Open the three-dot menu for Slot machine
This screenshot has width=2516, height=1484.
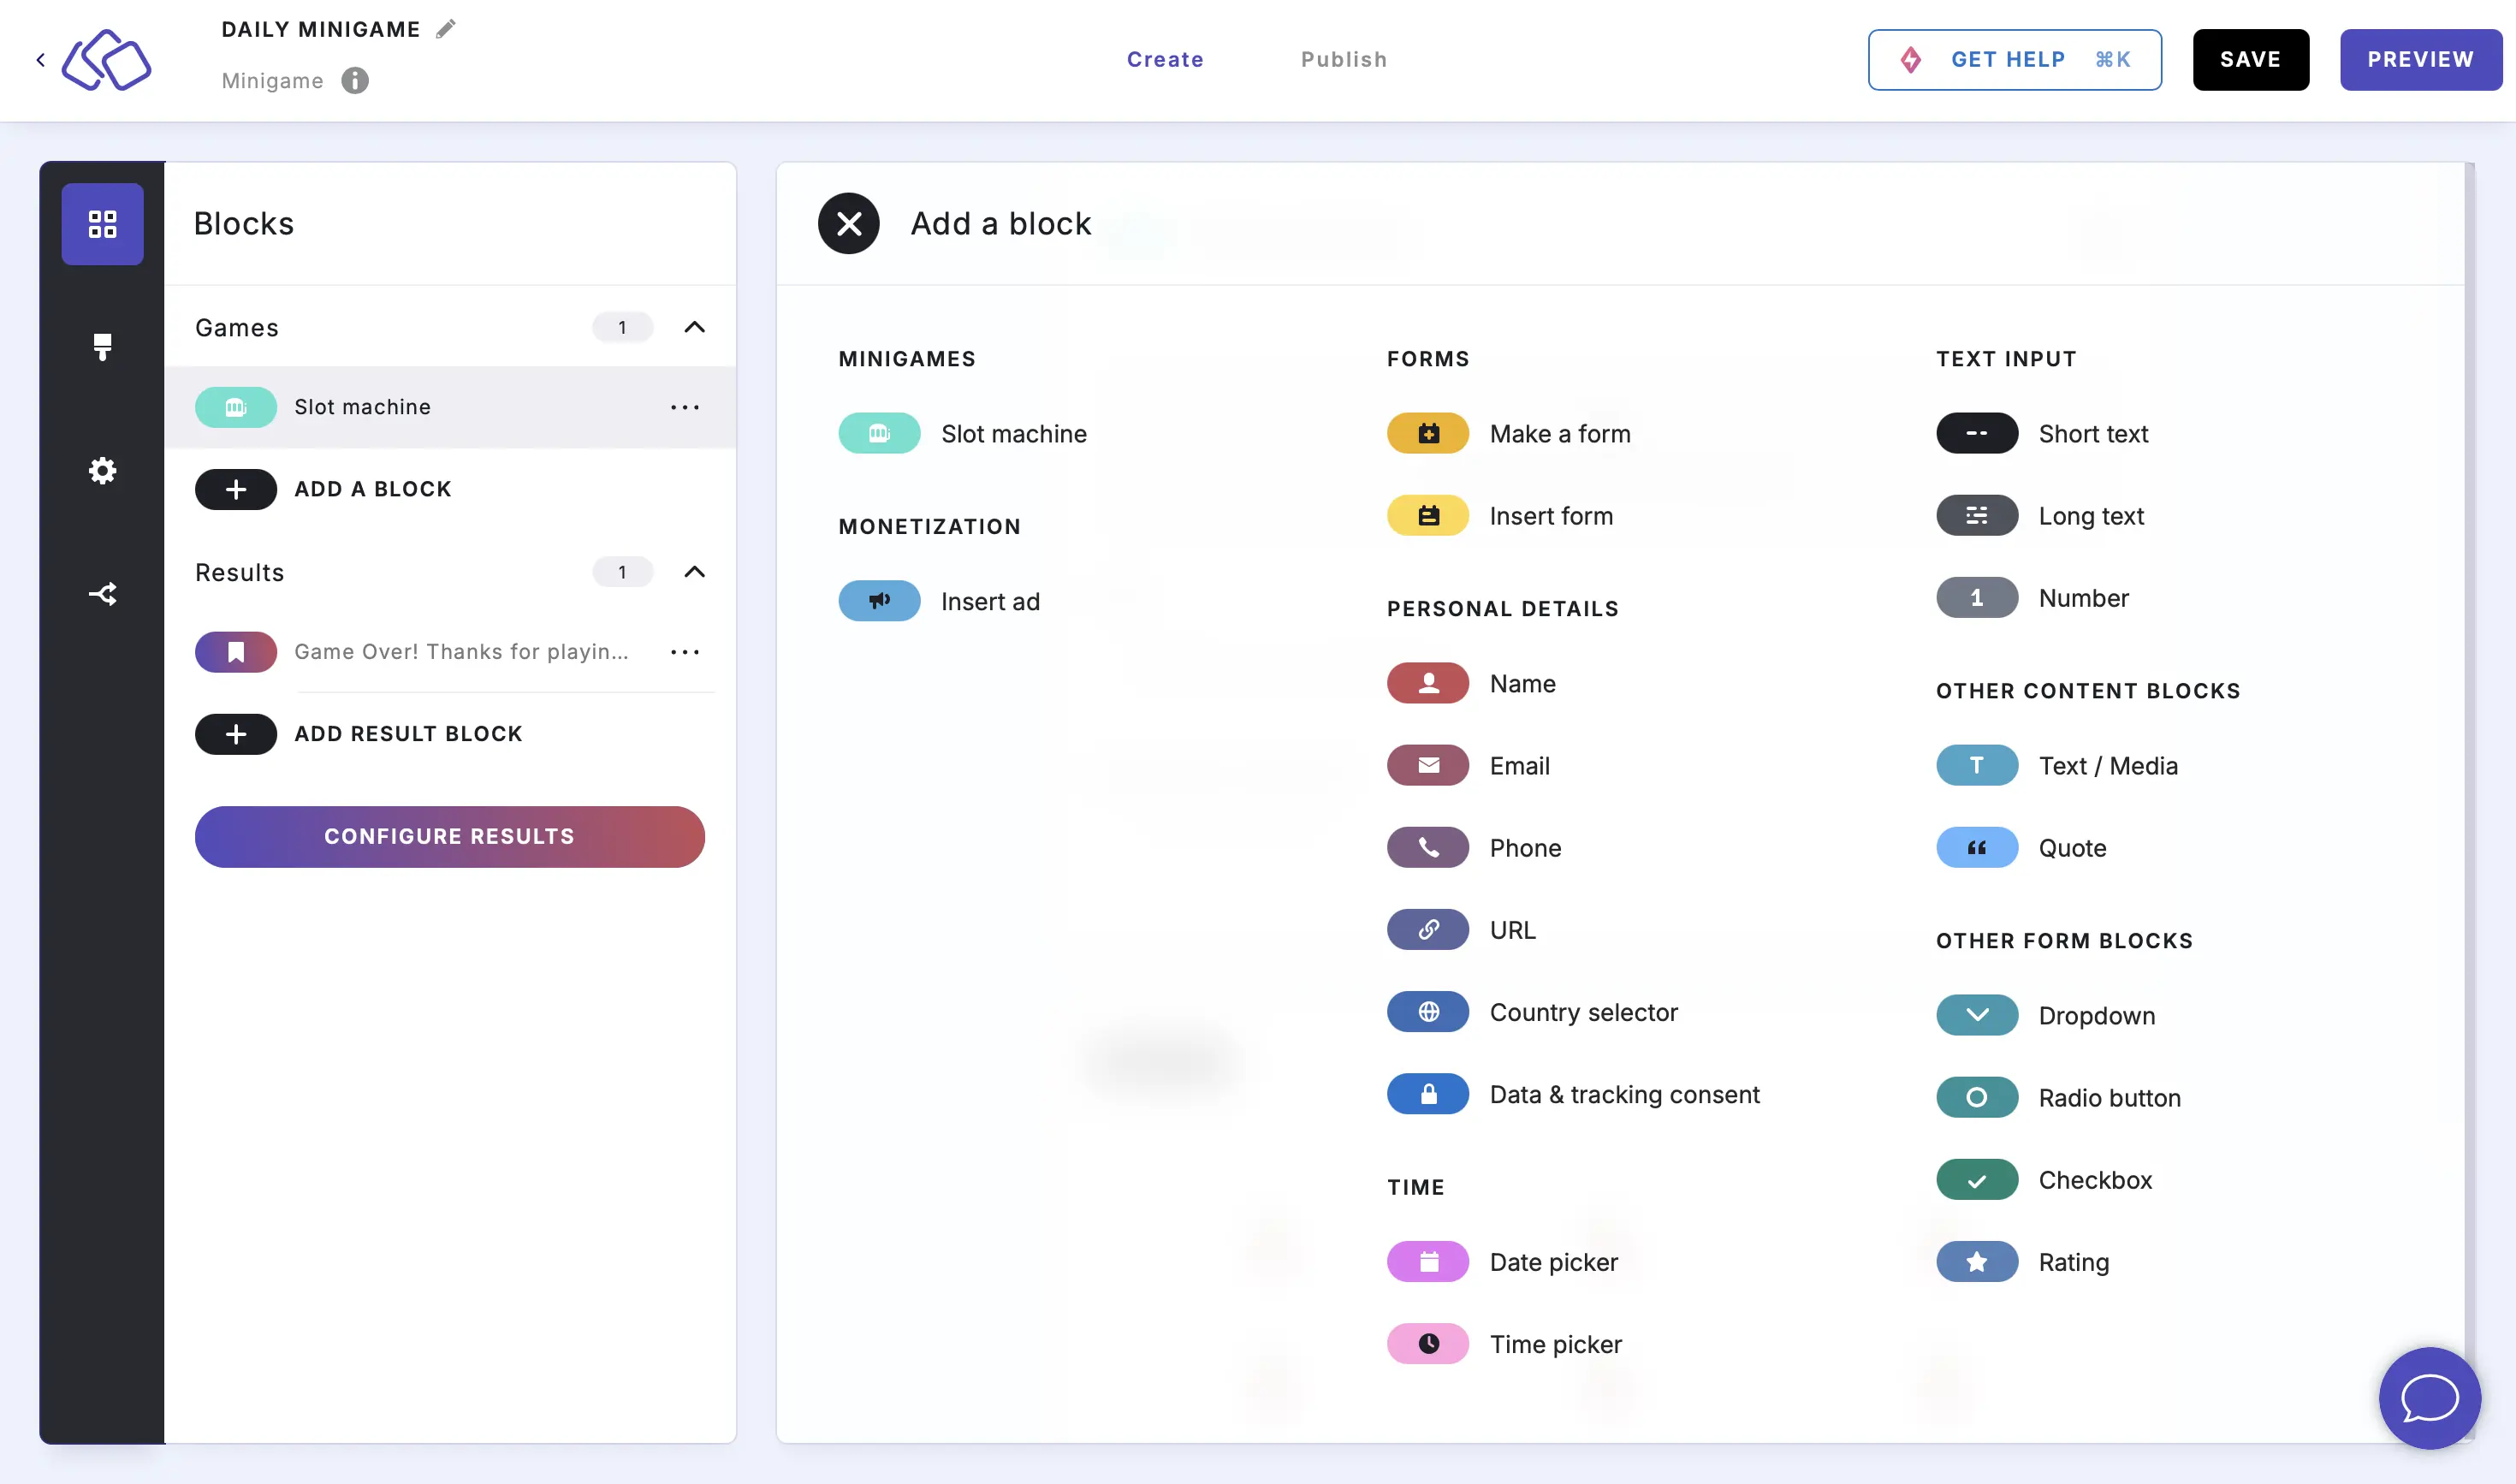pyautogui.click(x=685, y=407)
